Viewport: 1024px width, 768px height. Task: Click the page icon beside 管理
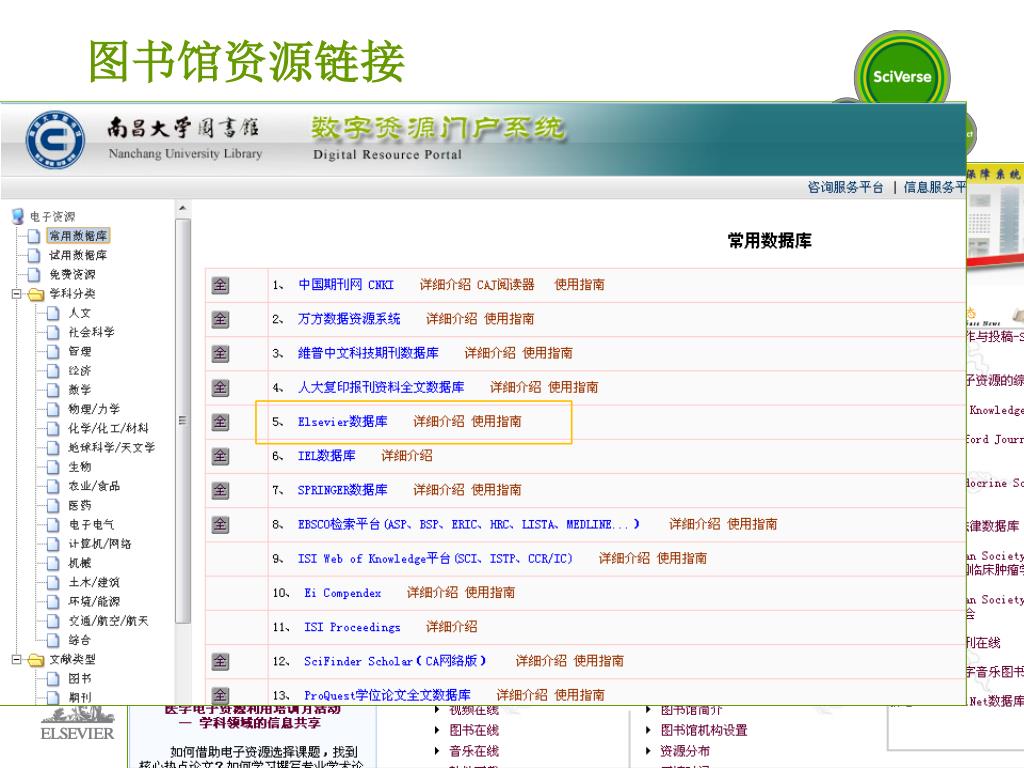click(54, 351)
